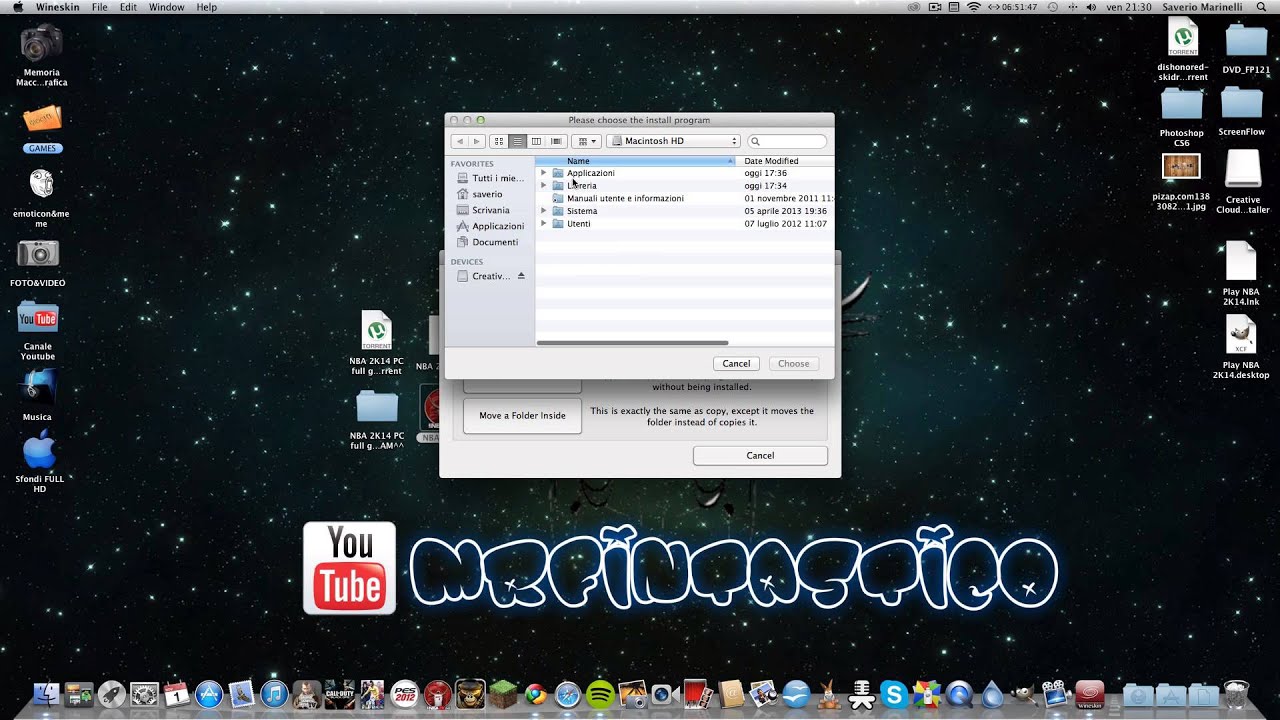This screenshot has width=1280, height=720.
Task: Click the Choose button
Action: (x=794, y=364)
